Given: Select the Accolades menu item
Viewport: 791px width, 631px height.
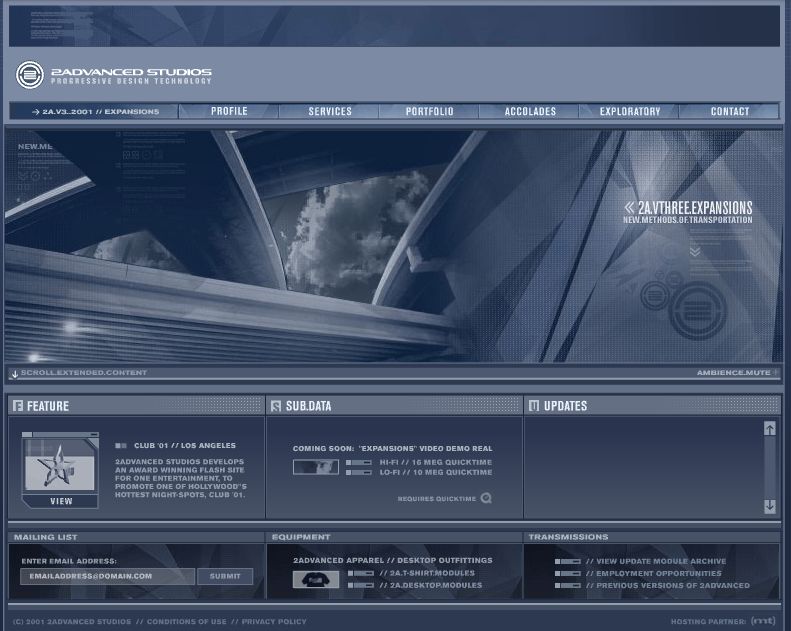Looking at the screenshot, I should 530,111.
